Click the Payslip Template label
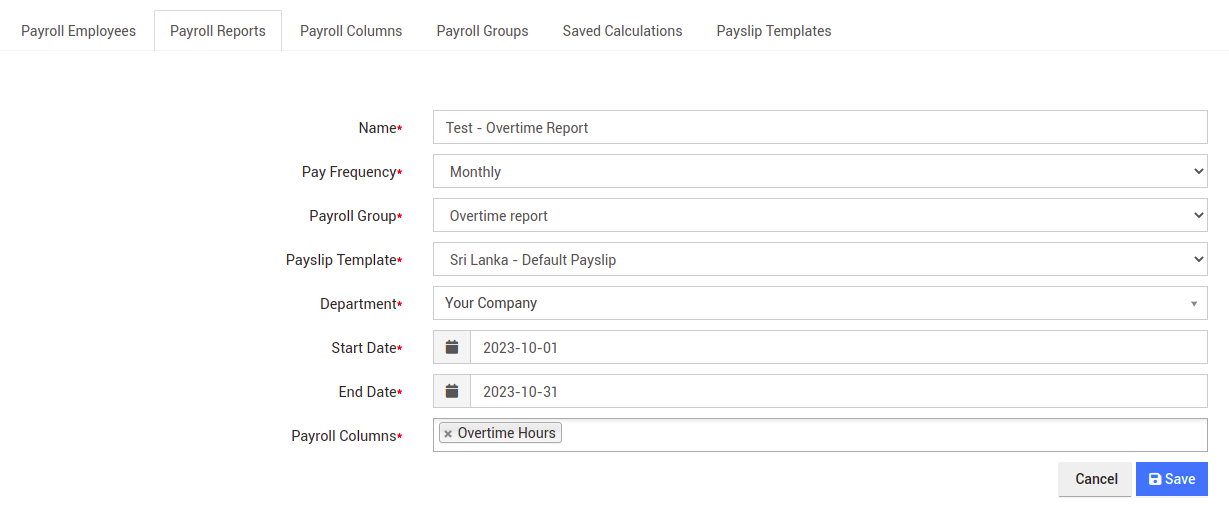 pos(344,260)
